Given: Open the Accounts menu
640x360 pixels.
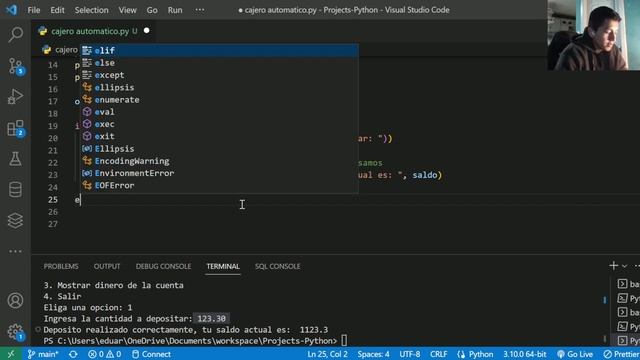Looking at the screenshot, I should (x=16, y=301).
